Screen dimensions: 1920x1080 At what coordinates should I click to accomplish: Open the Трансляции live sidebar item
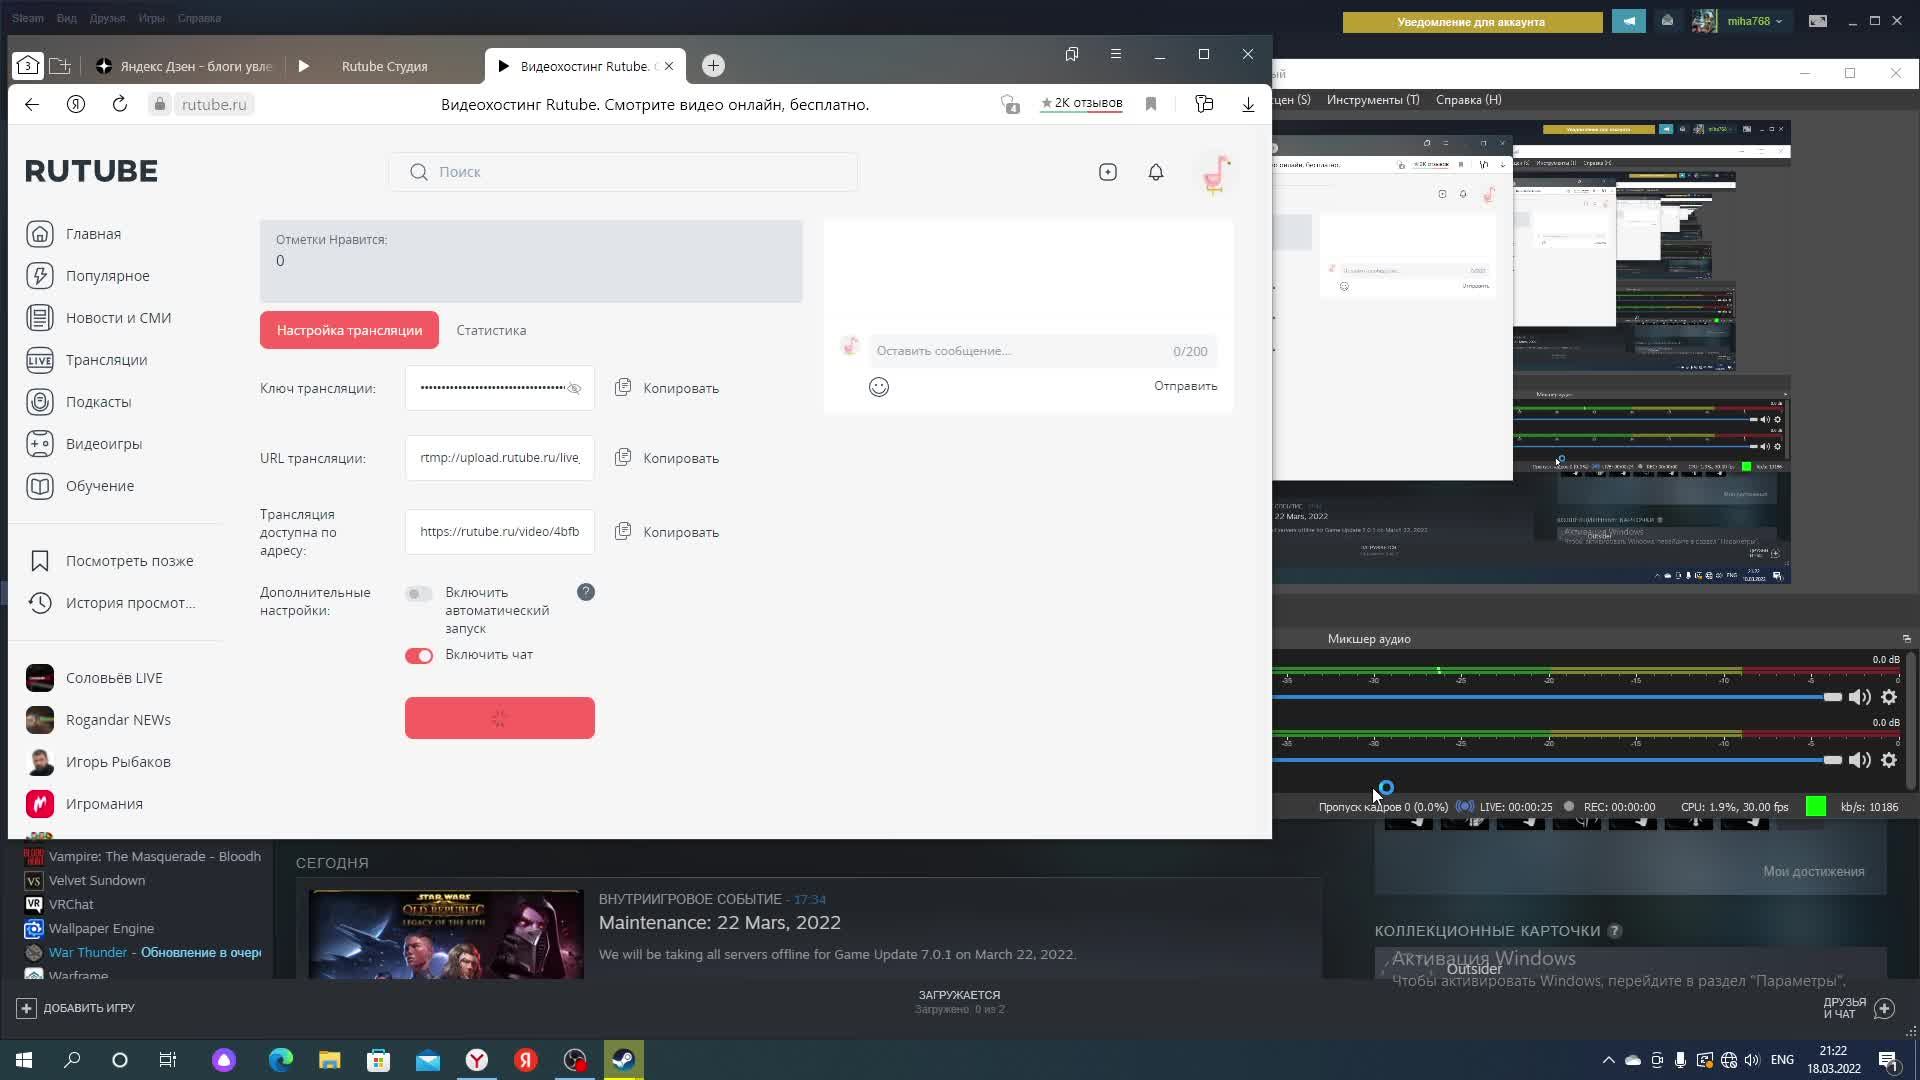click(x=106, y=360)
